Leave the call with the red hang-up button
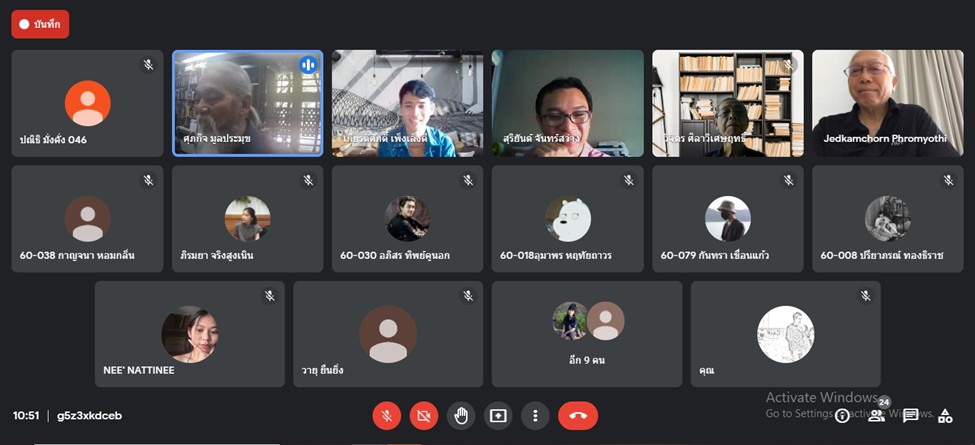This screenshot has height=445, width=975. (578, 416)
